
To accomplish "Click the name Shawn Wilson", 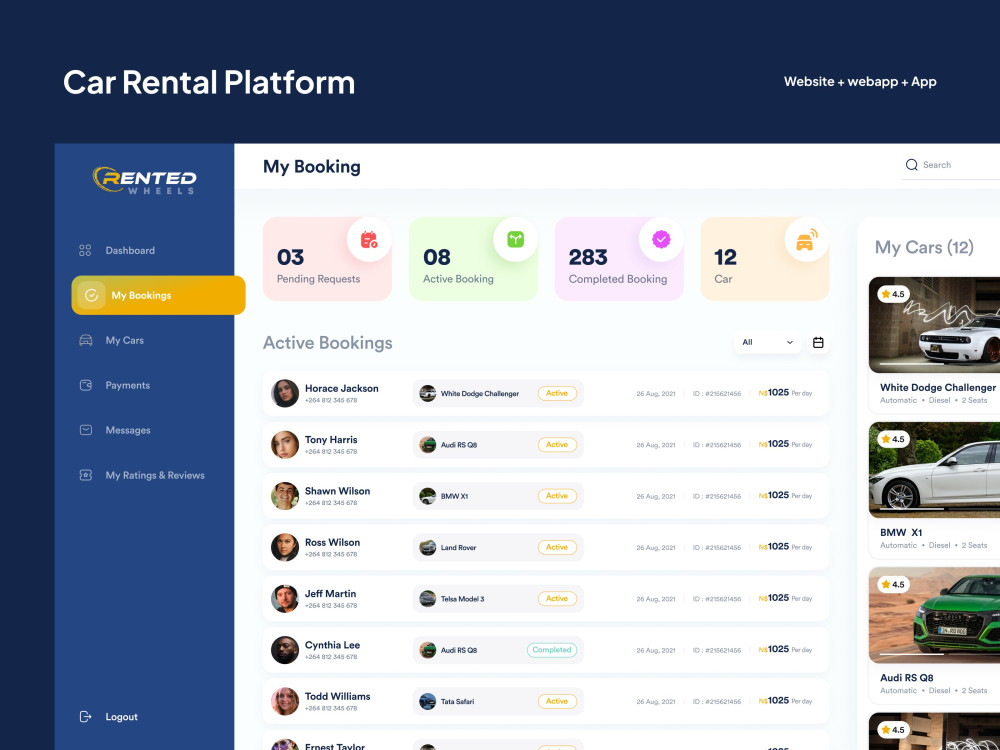I will [337, 491].
